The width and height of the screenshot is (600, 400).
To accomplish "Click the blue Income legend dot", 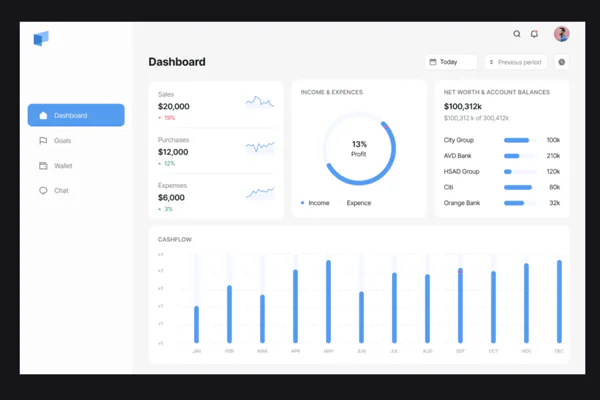I will (302, 203).
